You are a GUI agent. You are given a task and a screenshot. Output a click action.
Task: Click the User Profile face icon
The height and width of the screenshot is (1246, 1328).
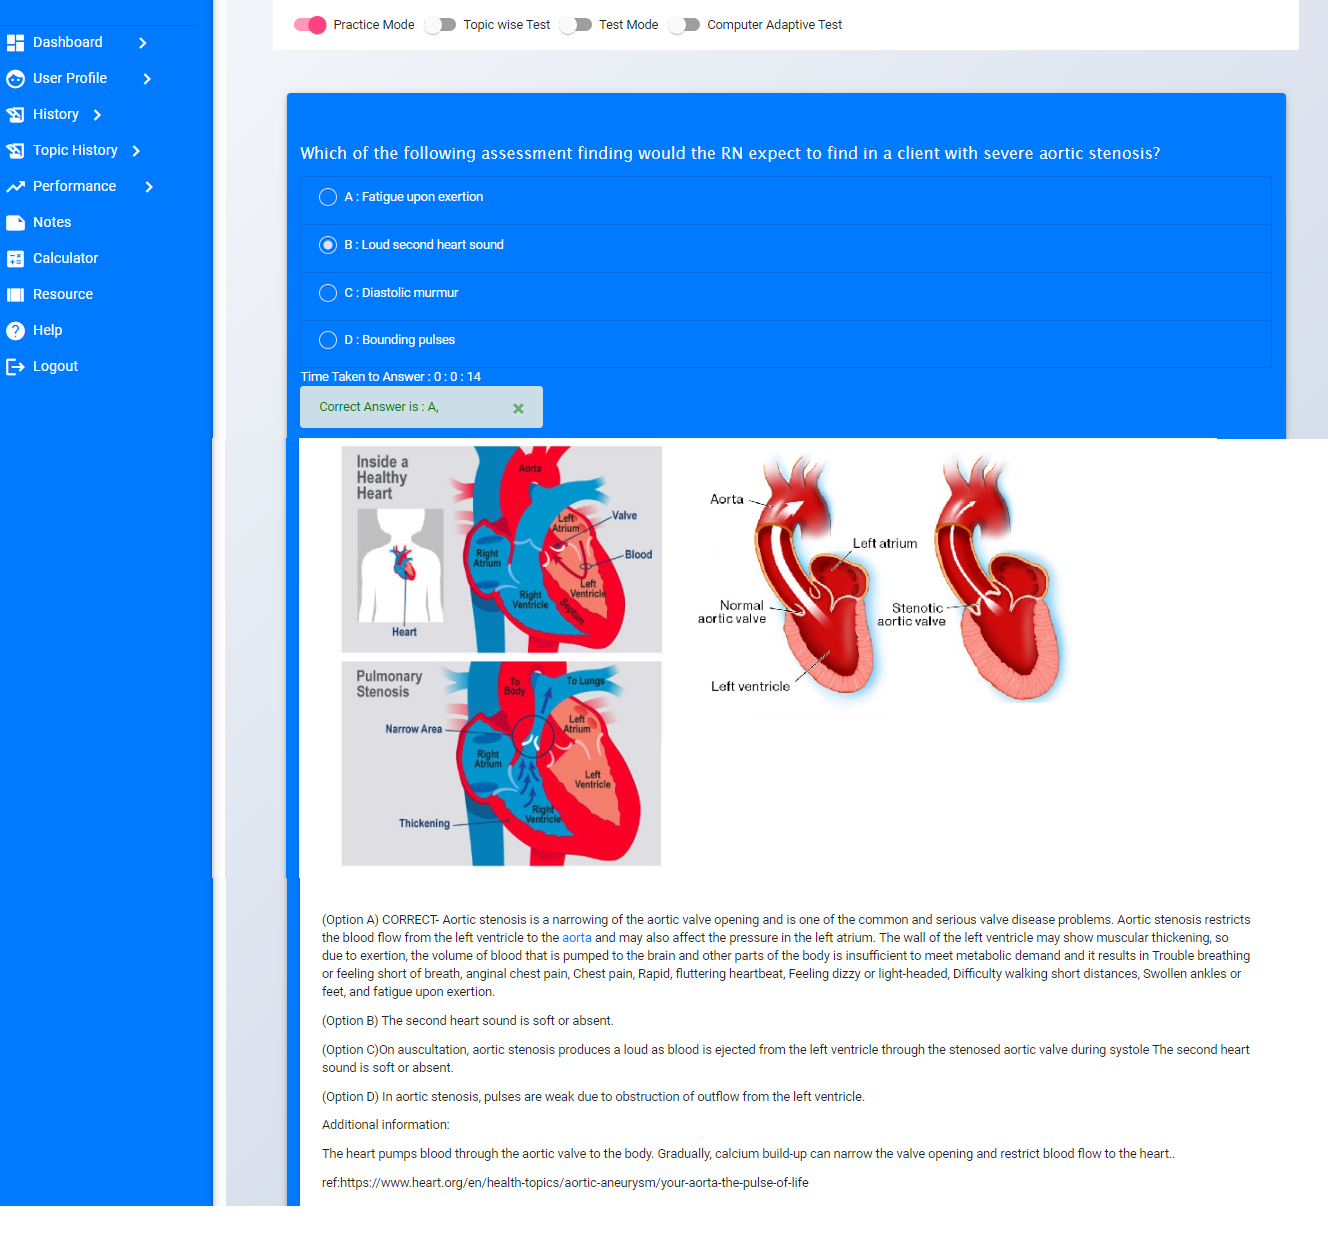click(15, 79)
